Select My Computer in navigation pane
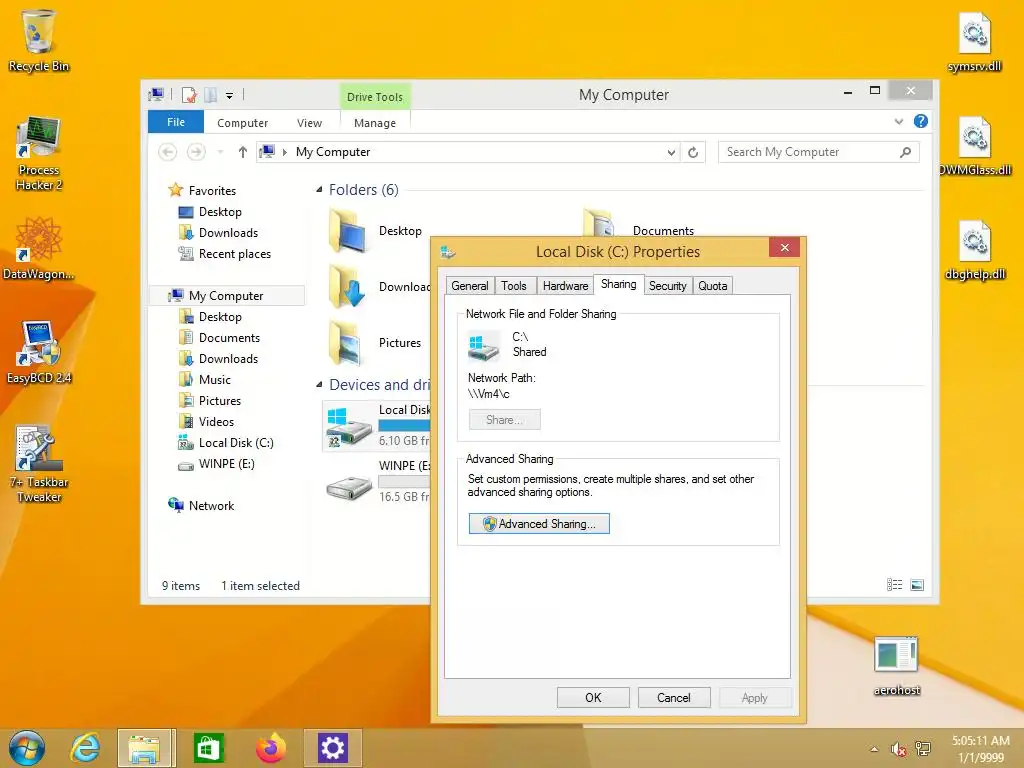 point(227,296)
